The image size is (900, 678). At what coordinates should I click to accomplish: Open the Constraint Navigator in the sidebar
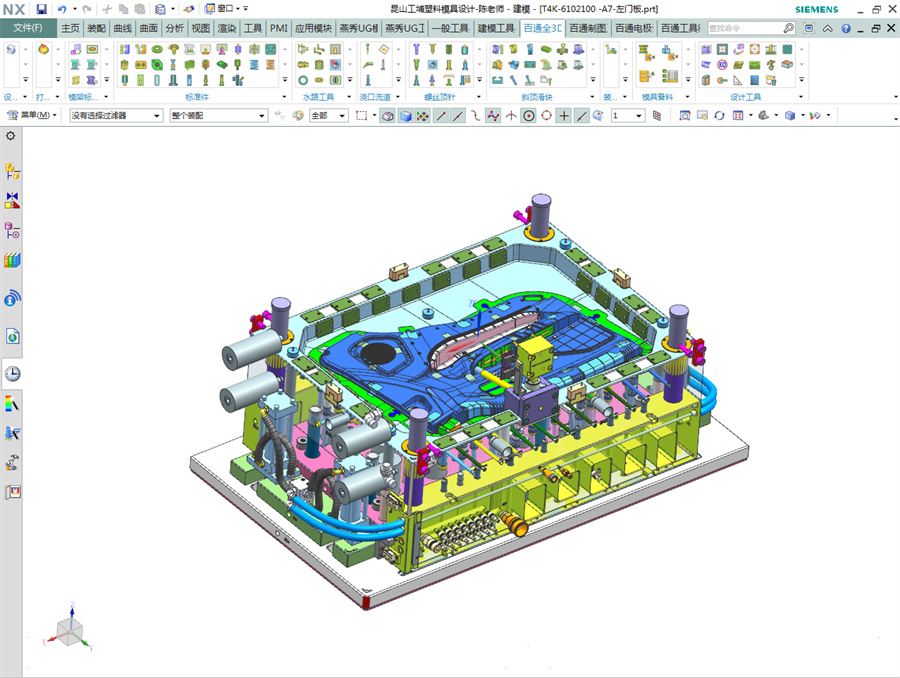coord(12,201)
